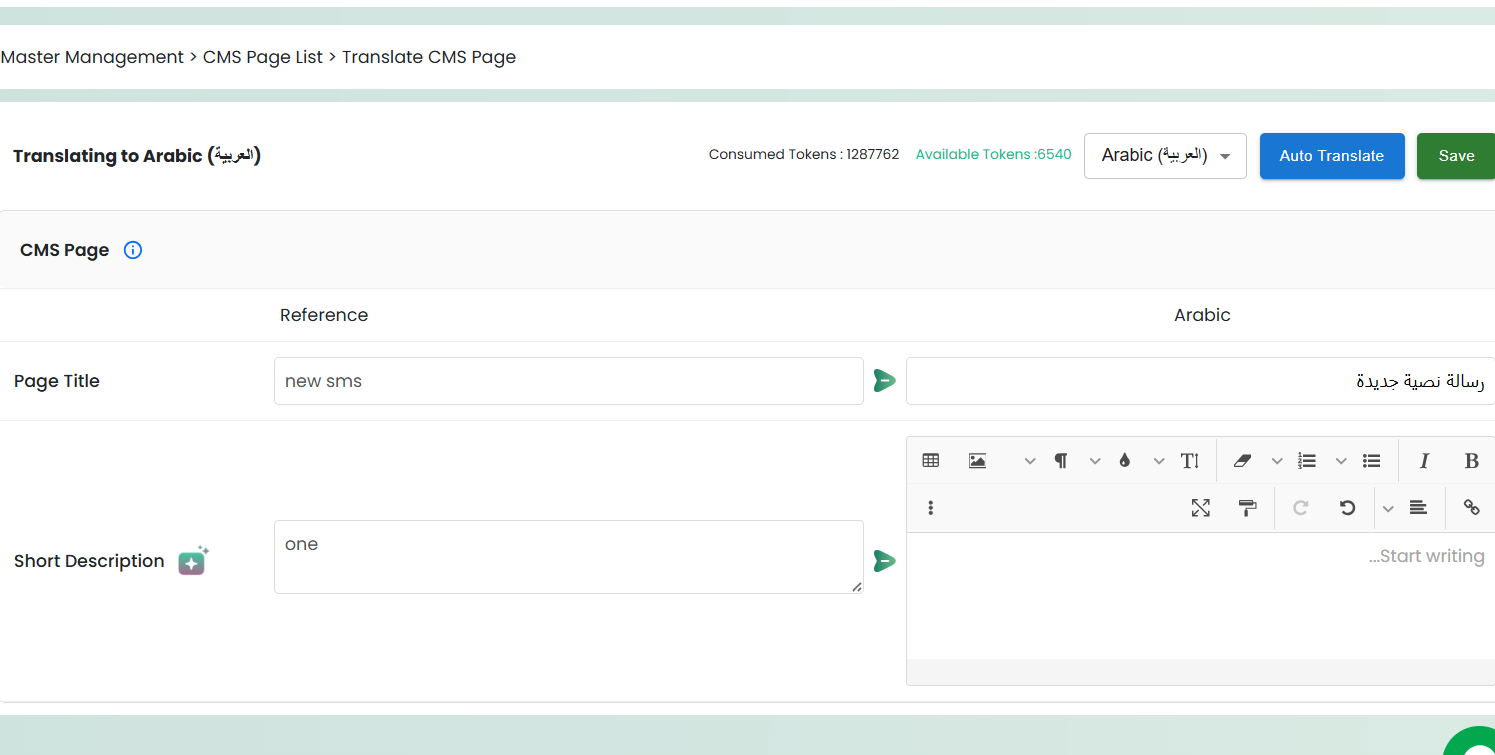Viewport: 1495px width, 755px height.
Task: Select the paint roller copy format tool
Action: (x=1248, y=508)
